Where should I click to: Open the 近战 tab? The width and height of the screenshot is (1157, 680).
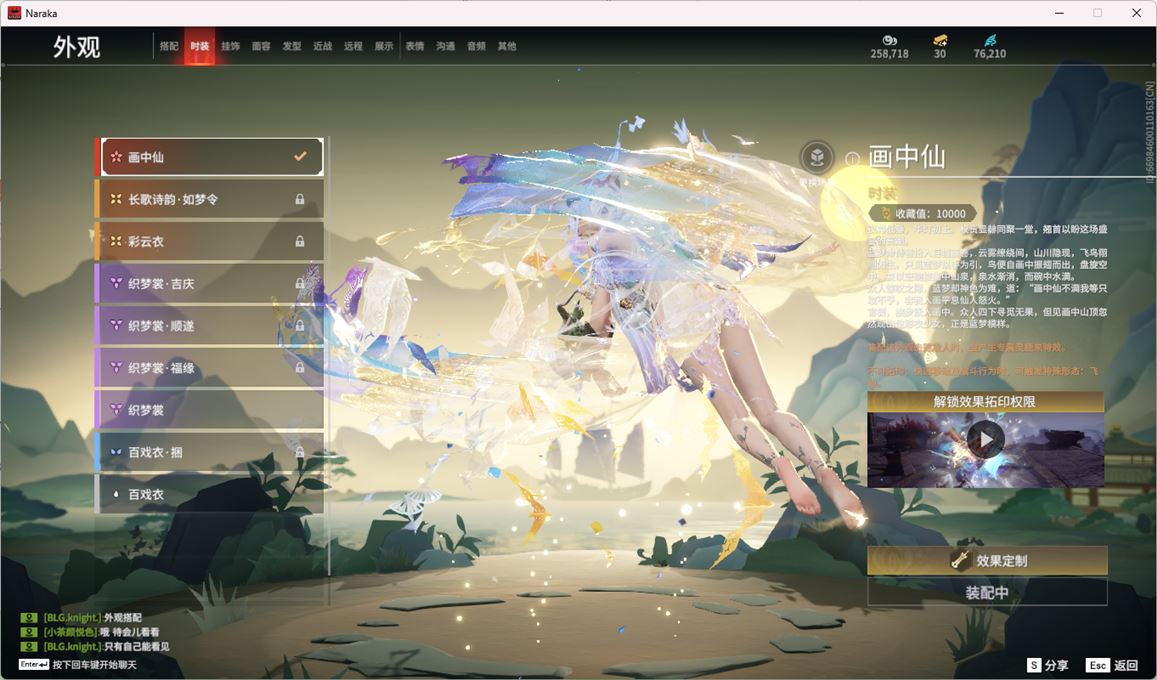(322, 46)
